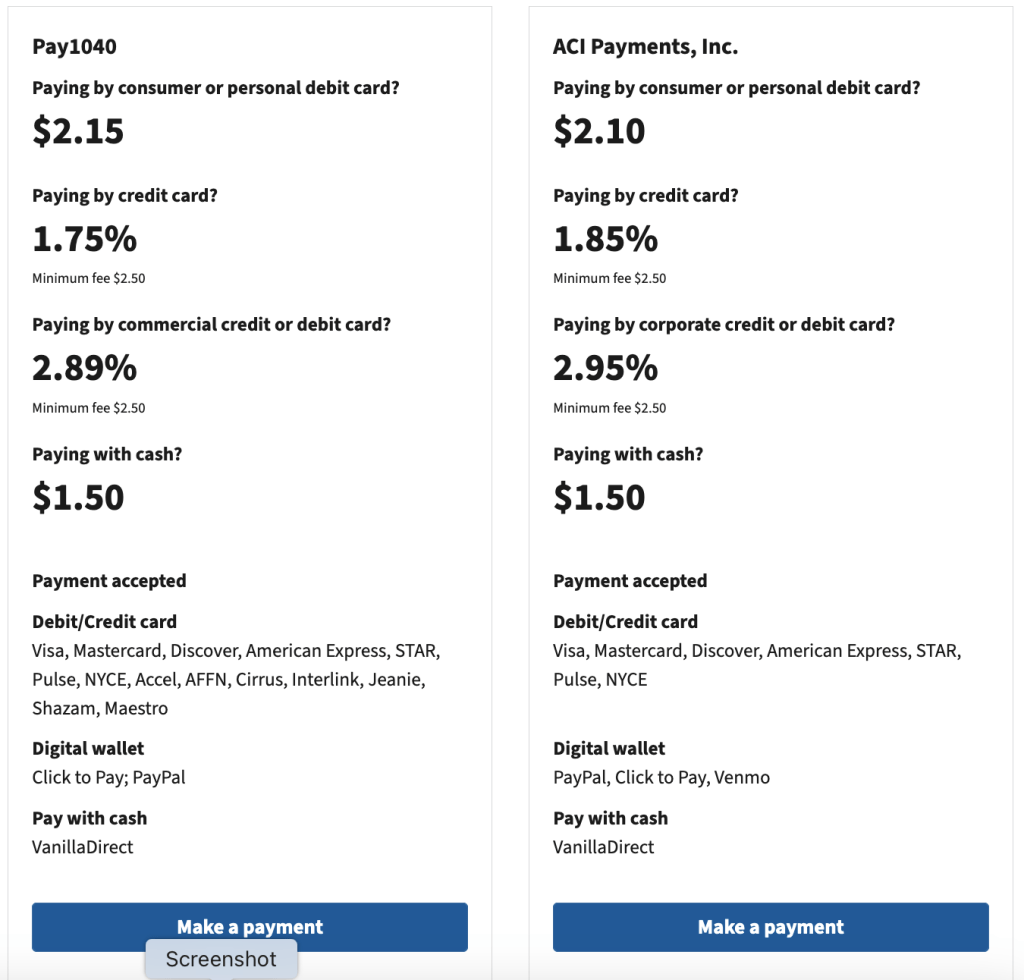The width and height of the screenshot is (1024, 980).
Task: Click the Pay1040 Make a payment button
Action: (249, 926)
